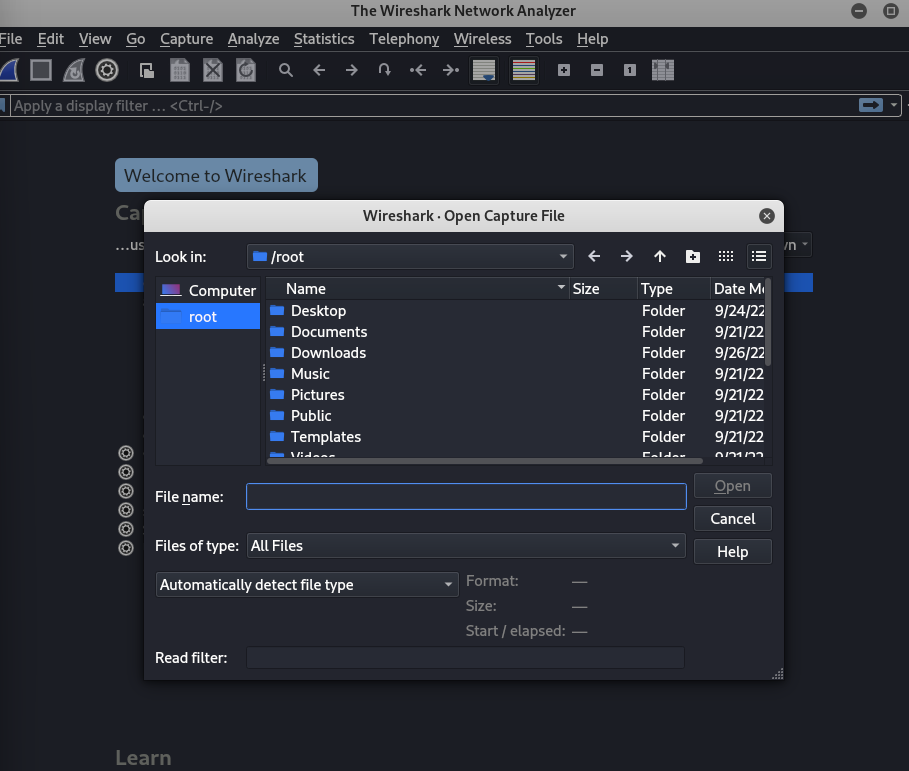Click the Cancel button
The height and width of the screenshot is (771, 909).
pyautogui.click(x=733, y=518)
